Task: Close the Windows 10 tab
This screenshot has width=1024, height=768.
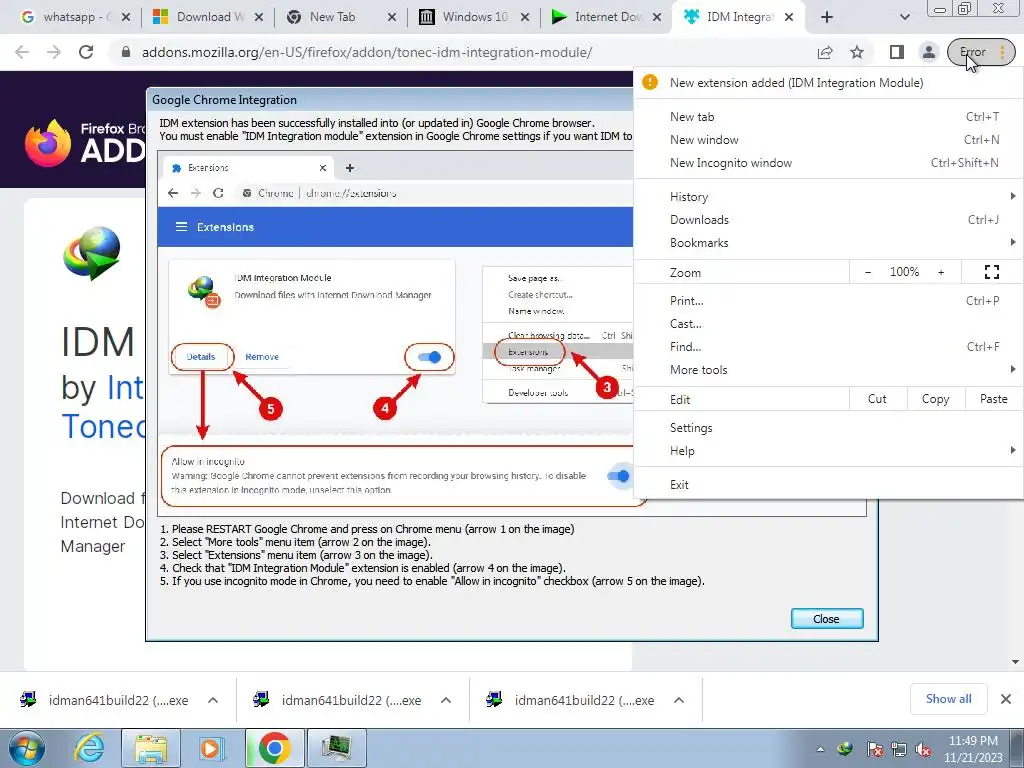Action: coord(525,18)
